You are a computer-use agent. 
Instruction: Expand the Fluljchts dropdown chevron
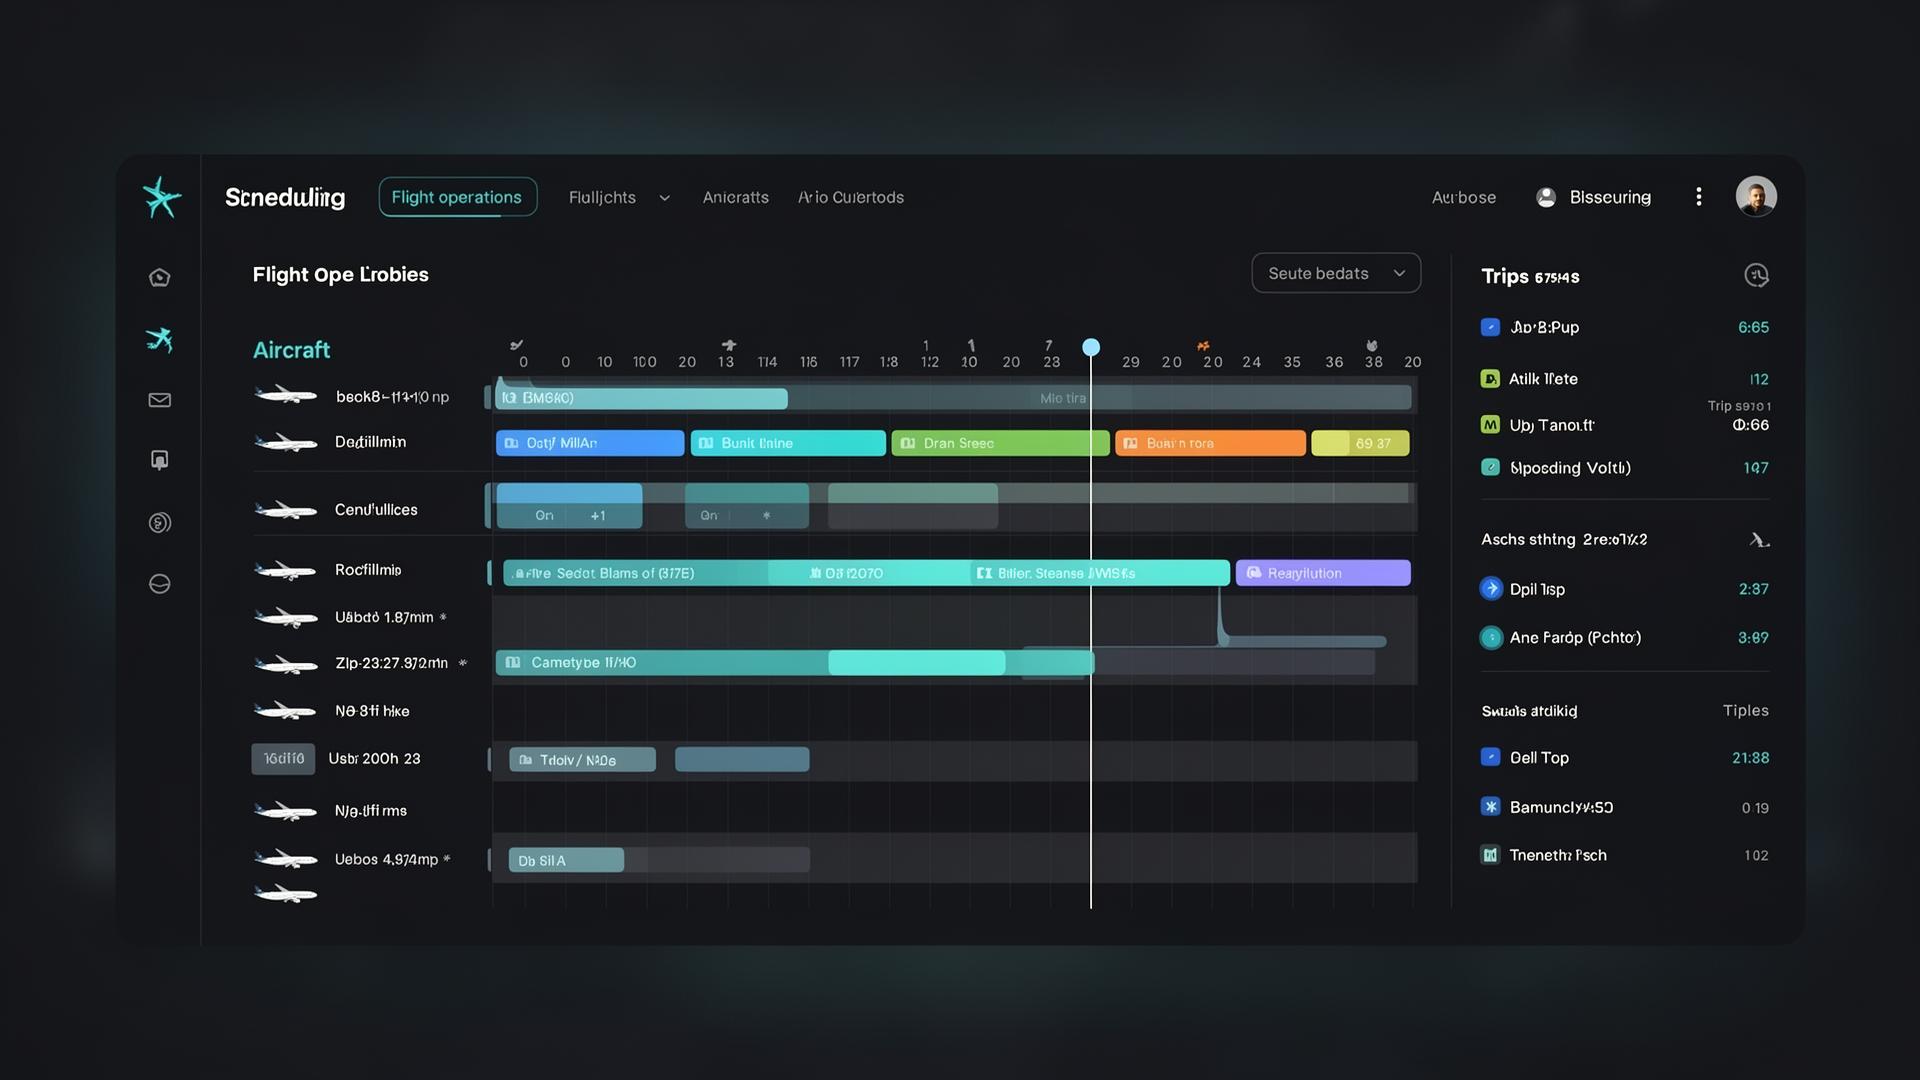point(664,198)
